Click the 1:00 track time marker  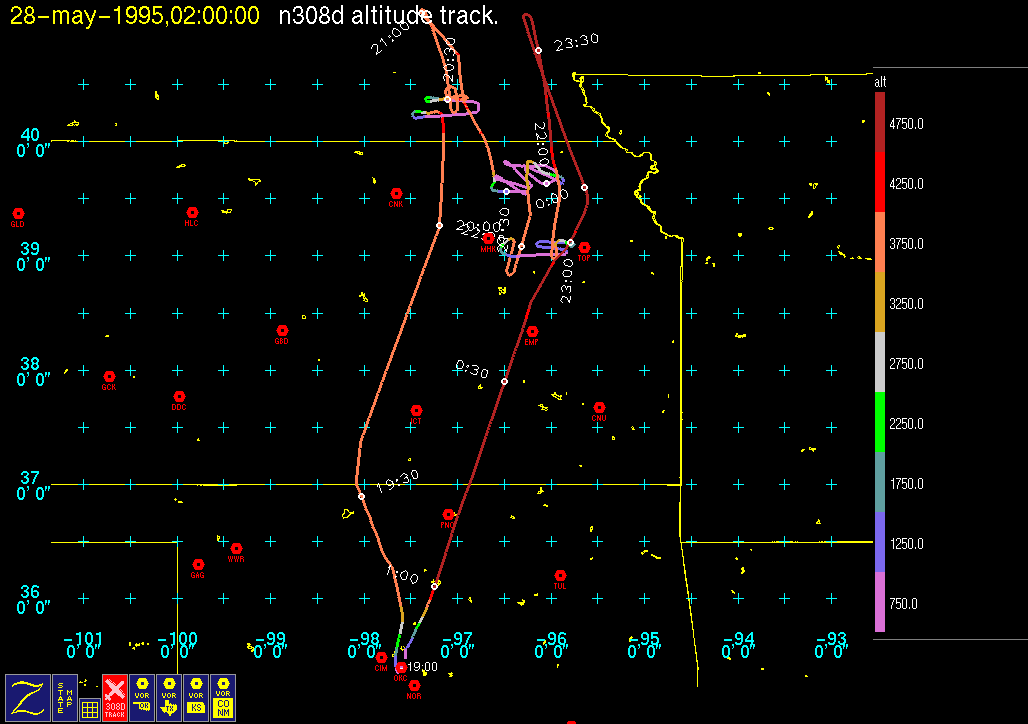(x=434, y=586)
